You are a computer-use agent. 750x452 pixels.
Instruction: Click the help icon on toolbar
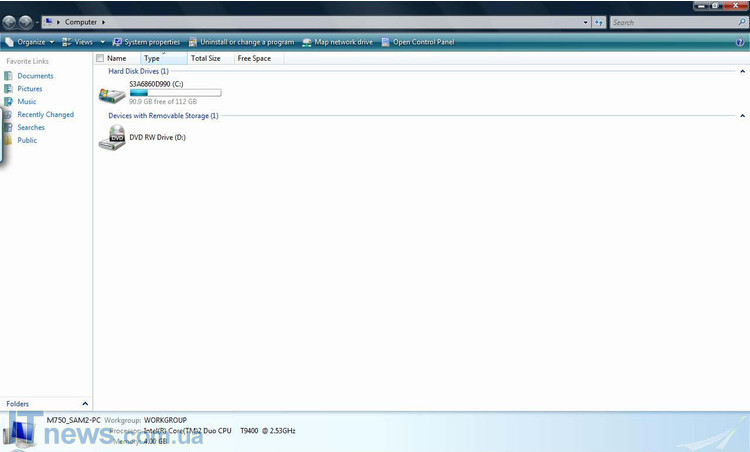742,42
